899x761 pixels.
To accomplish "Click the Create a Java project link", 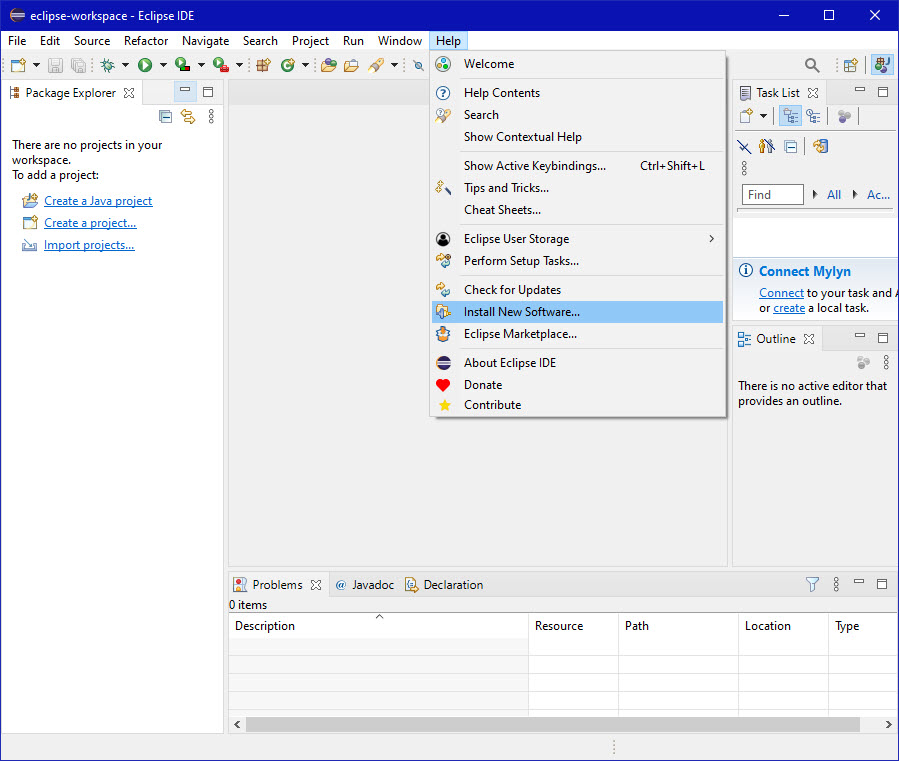I will [98, 201].
